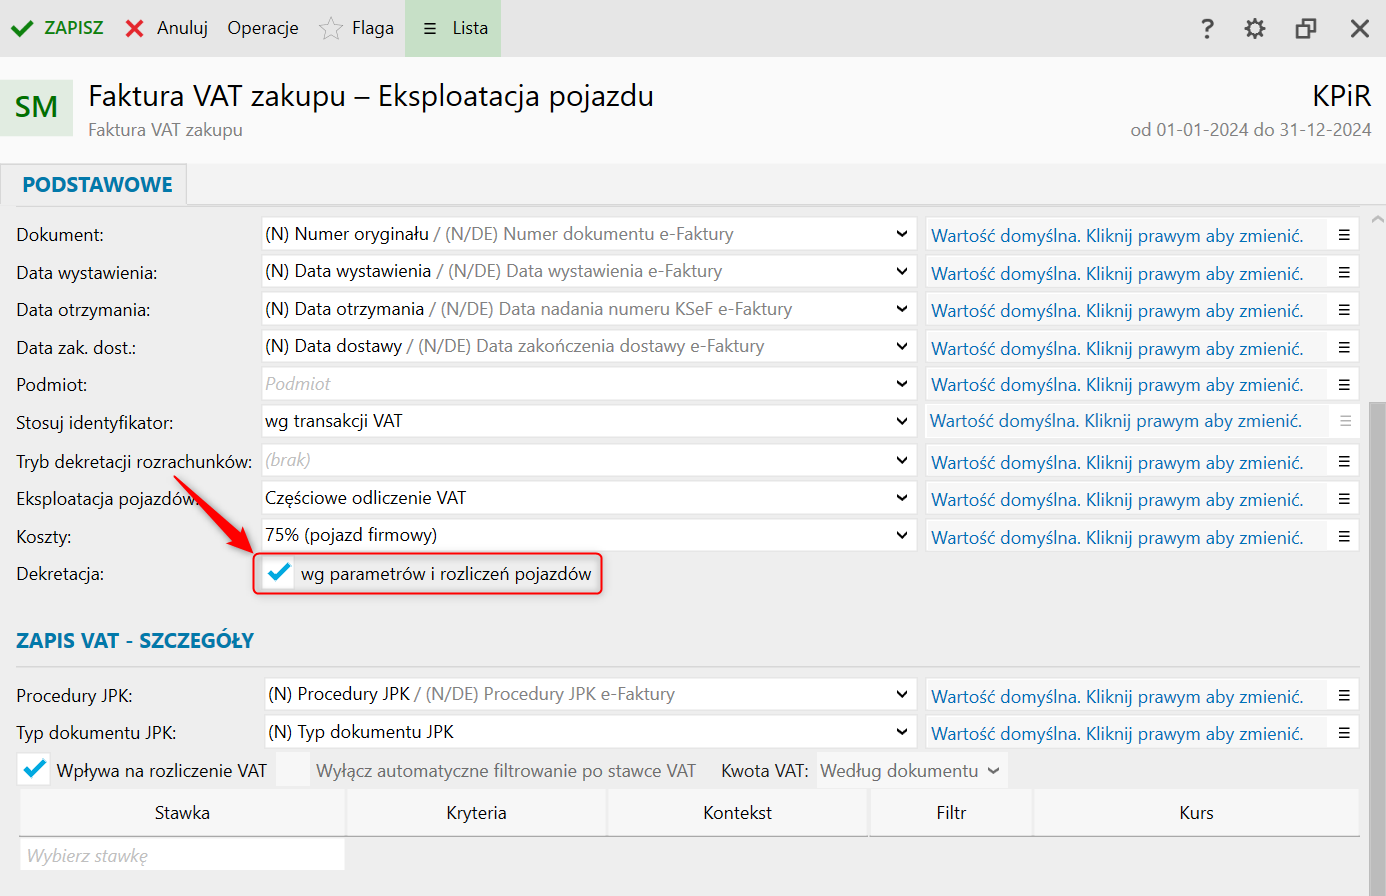
Task: Click the restore window icon
Action: 1306,29
